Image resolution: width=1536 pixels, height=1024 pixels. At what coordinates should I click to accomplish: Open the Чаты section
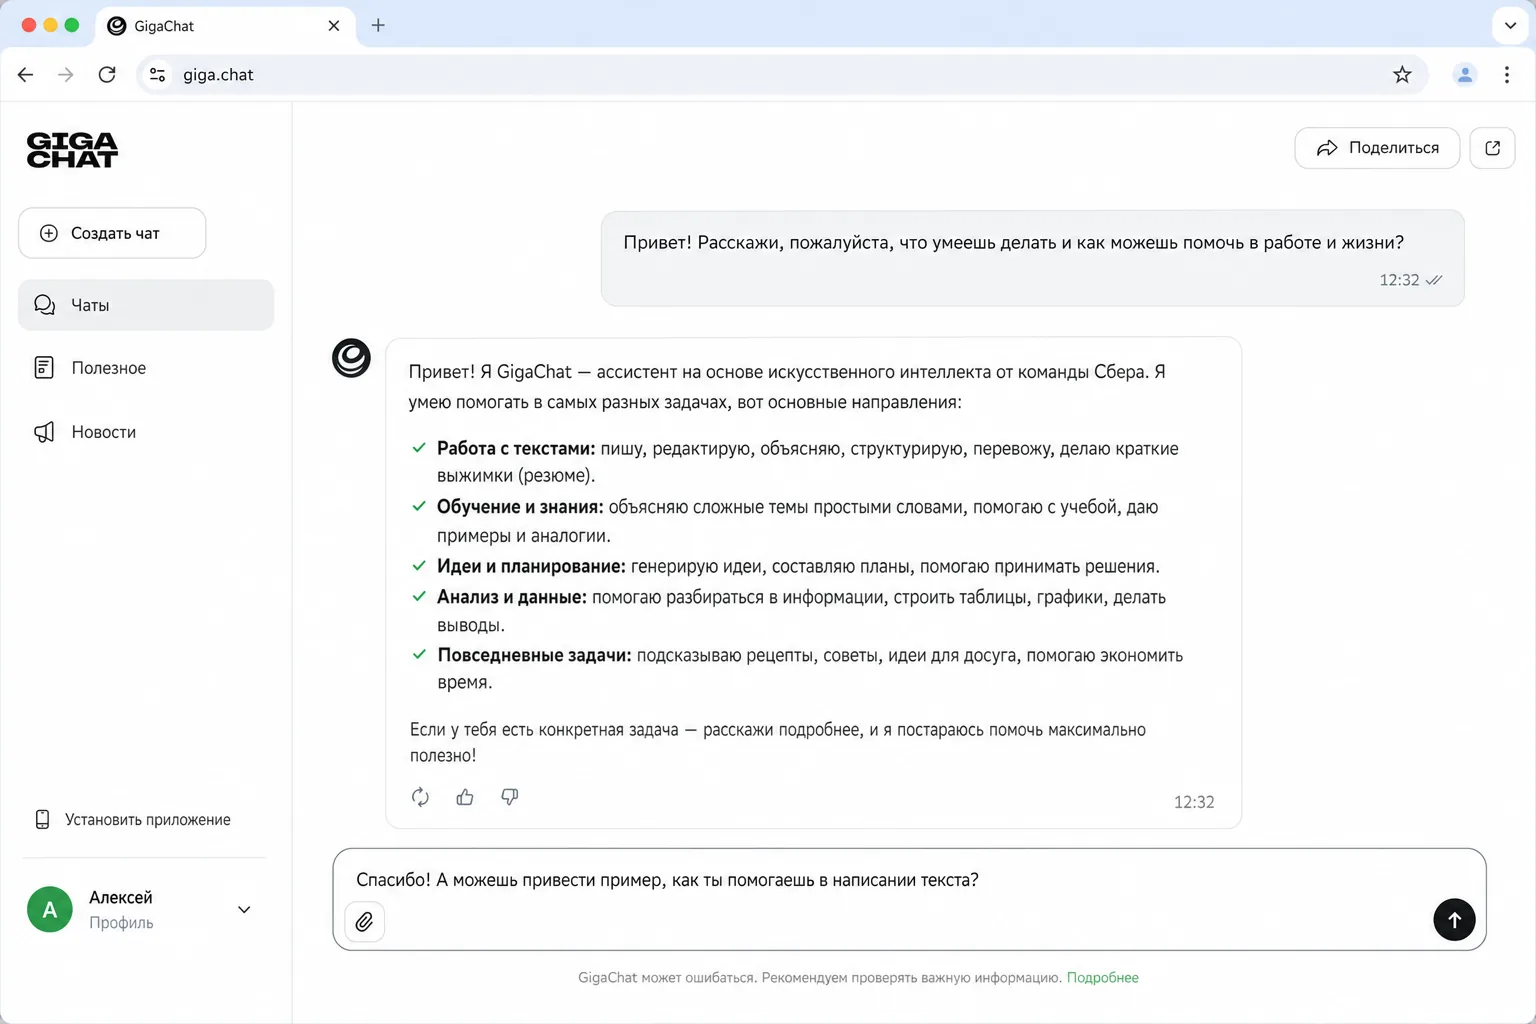point(146,305)
